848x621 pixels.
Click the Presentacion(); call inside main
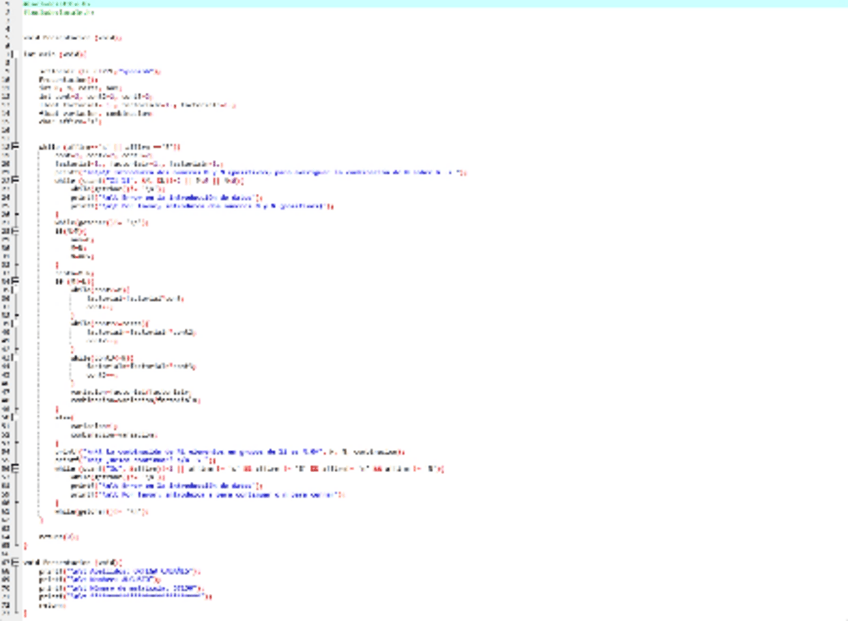pyautogui.click(x=58, y=79)
